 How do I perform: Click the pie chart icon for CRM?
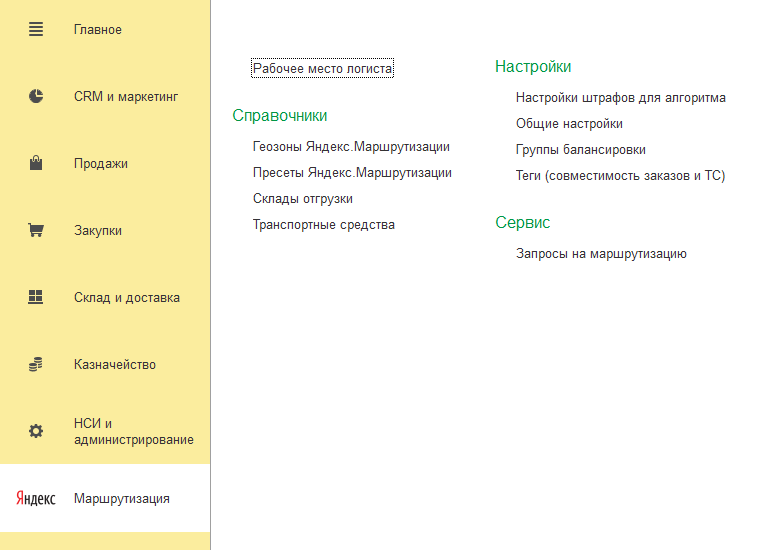[36, 97]
